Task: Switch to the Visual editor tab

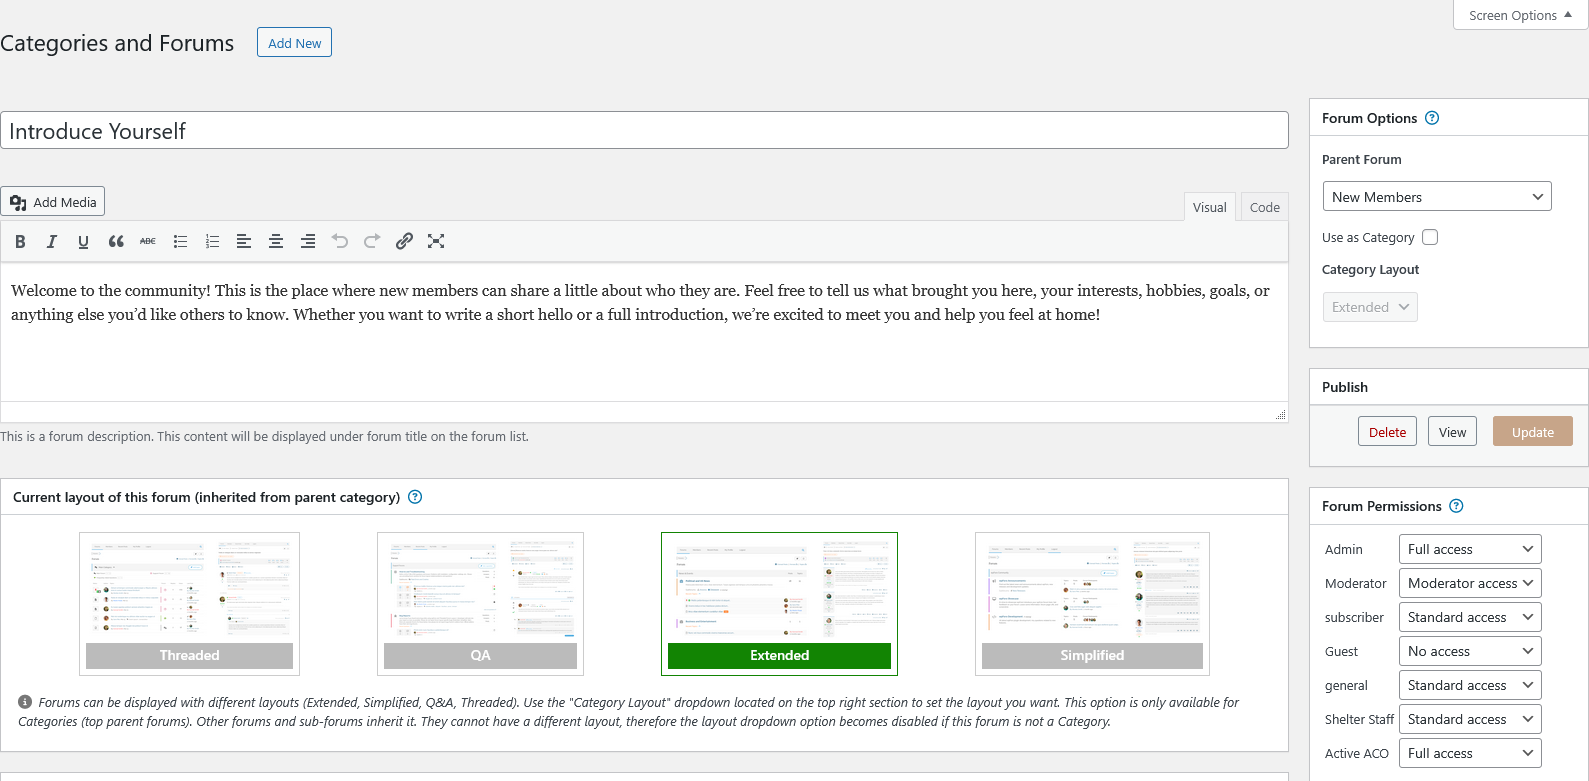Action: (1209, 207)
